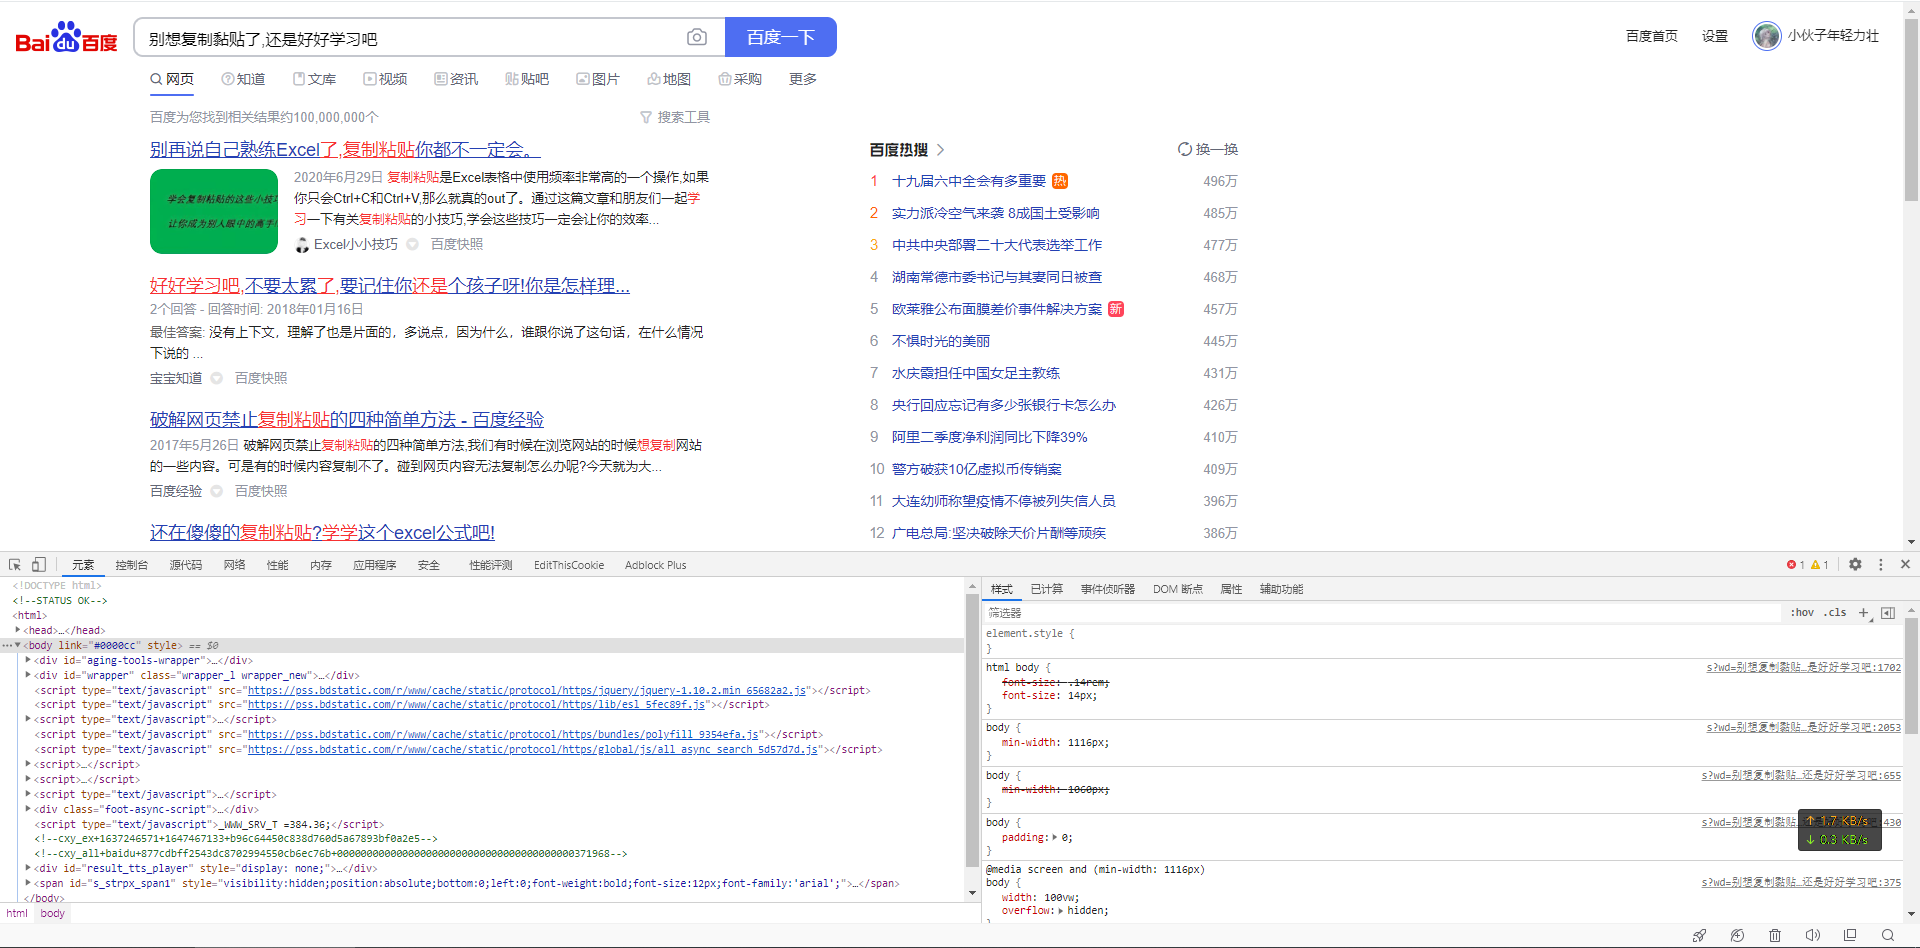Image resolution: width=1920 pixels, height=948 pixels.
Task: Click the Excel小小技巧 author icon
Action: pyautogui.click(x=302, y=244)
